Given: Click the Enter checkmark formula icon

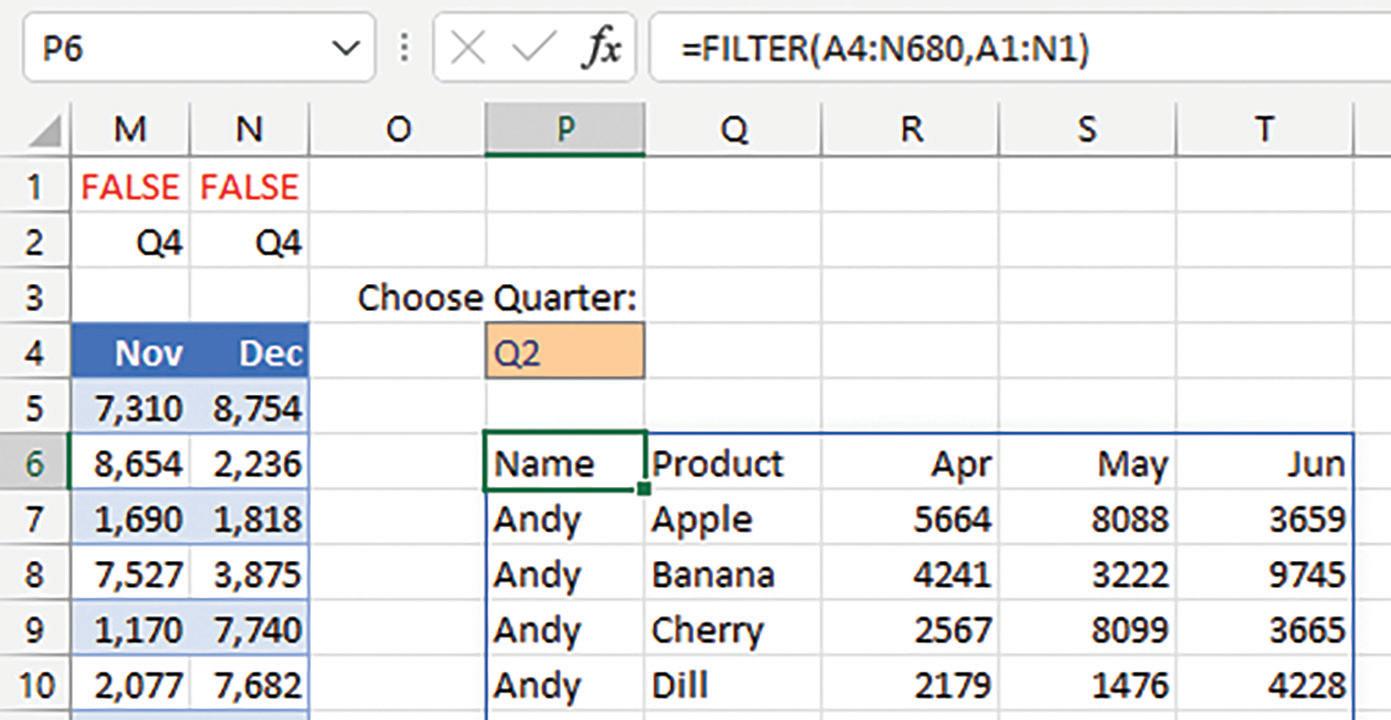Looking at the screenshot, I should [533, 48].
